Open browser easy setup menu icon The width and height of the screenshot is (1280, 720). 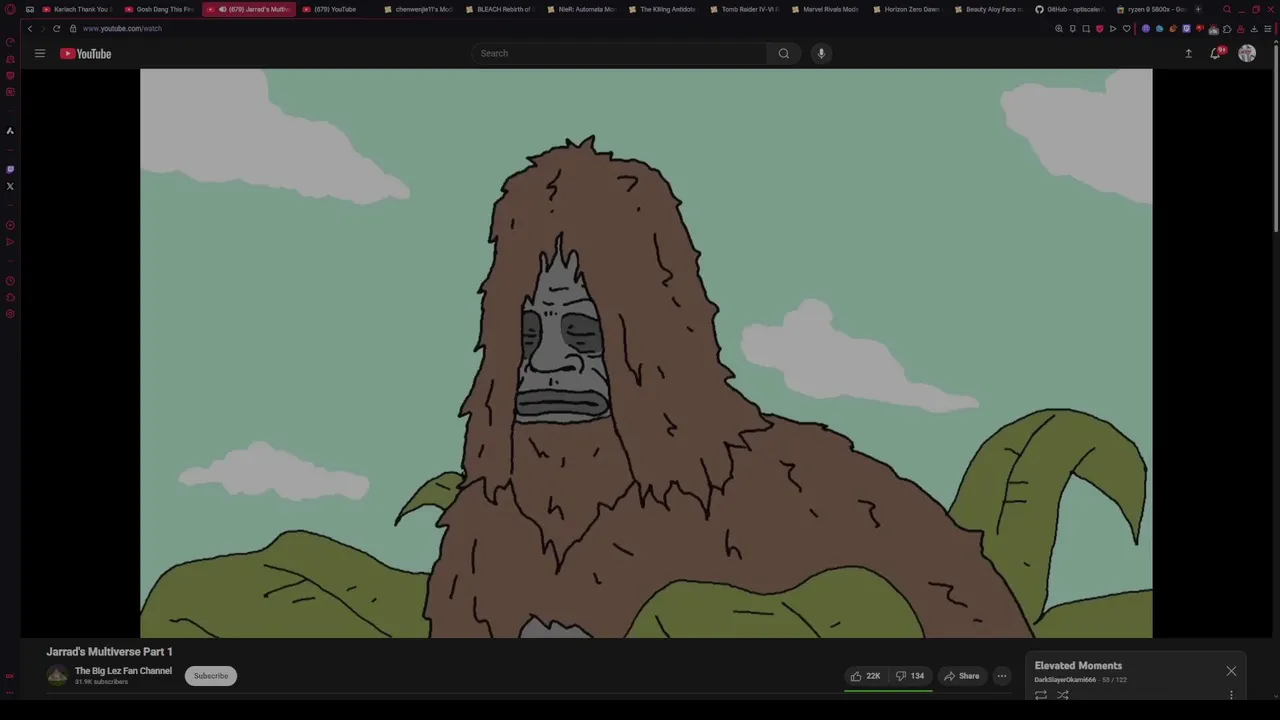tap(1268, 28)
